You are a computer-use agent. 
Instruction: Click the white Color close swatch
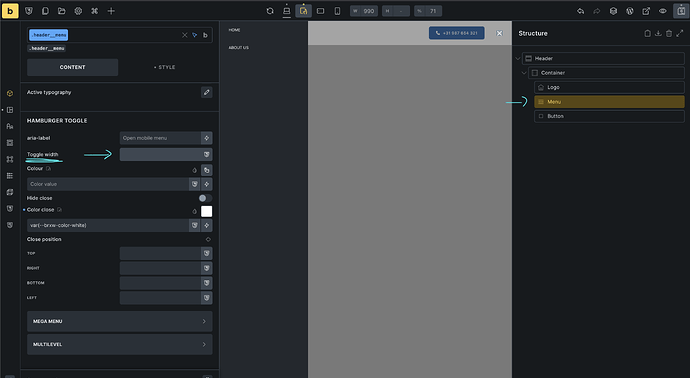206,211
